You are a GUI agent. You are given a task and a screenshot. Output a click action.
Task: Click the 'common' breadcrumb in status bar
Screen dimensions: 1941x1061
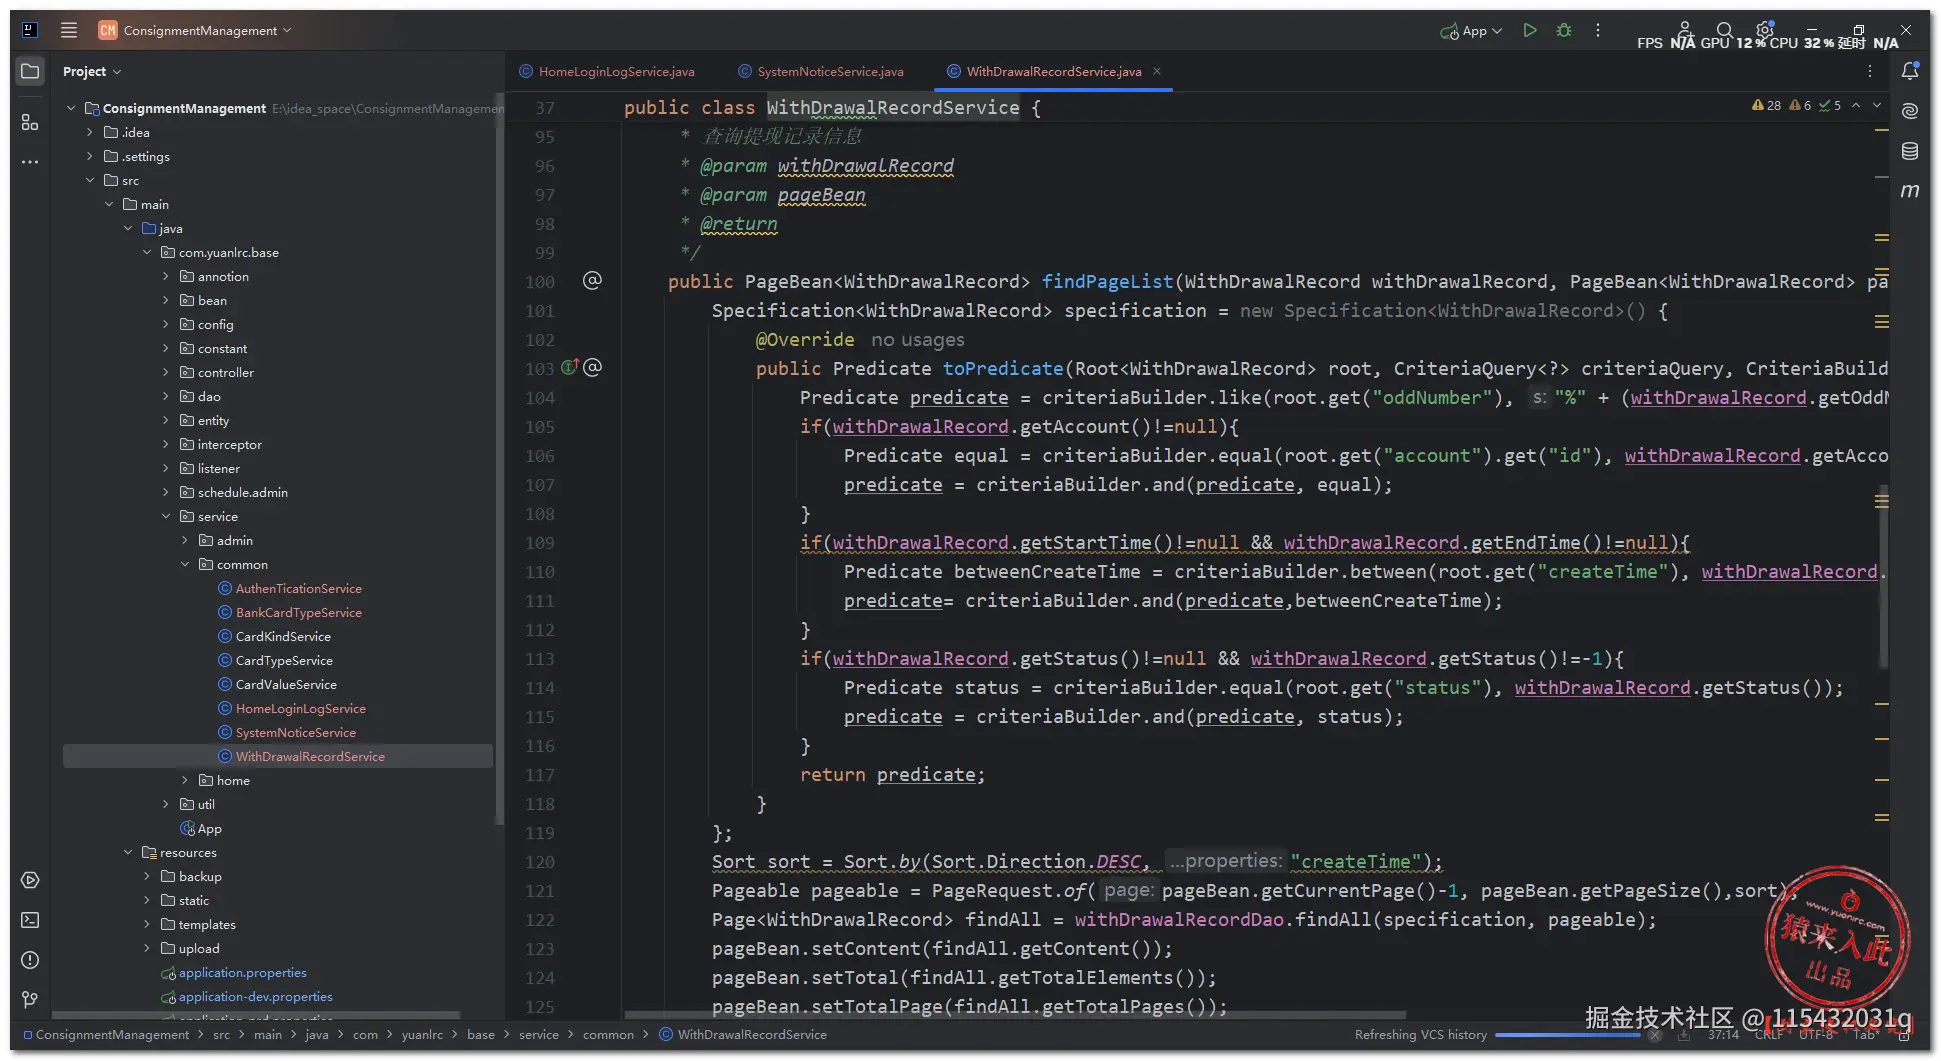tap(608, 1034)
